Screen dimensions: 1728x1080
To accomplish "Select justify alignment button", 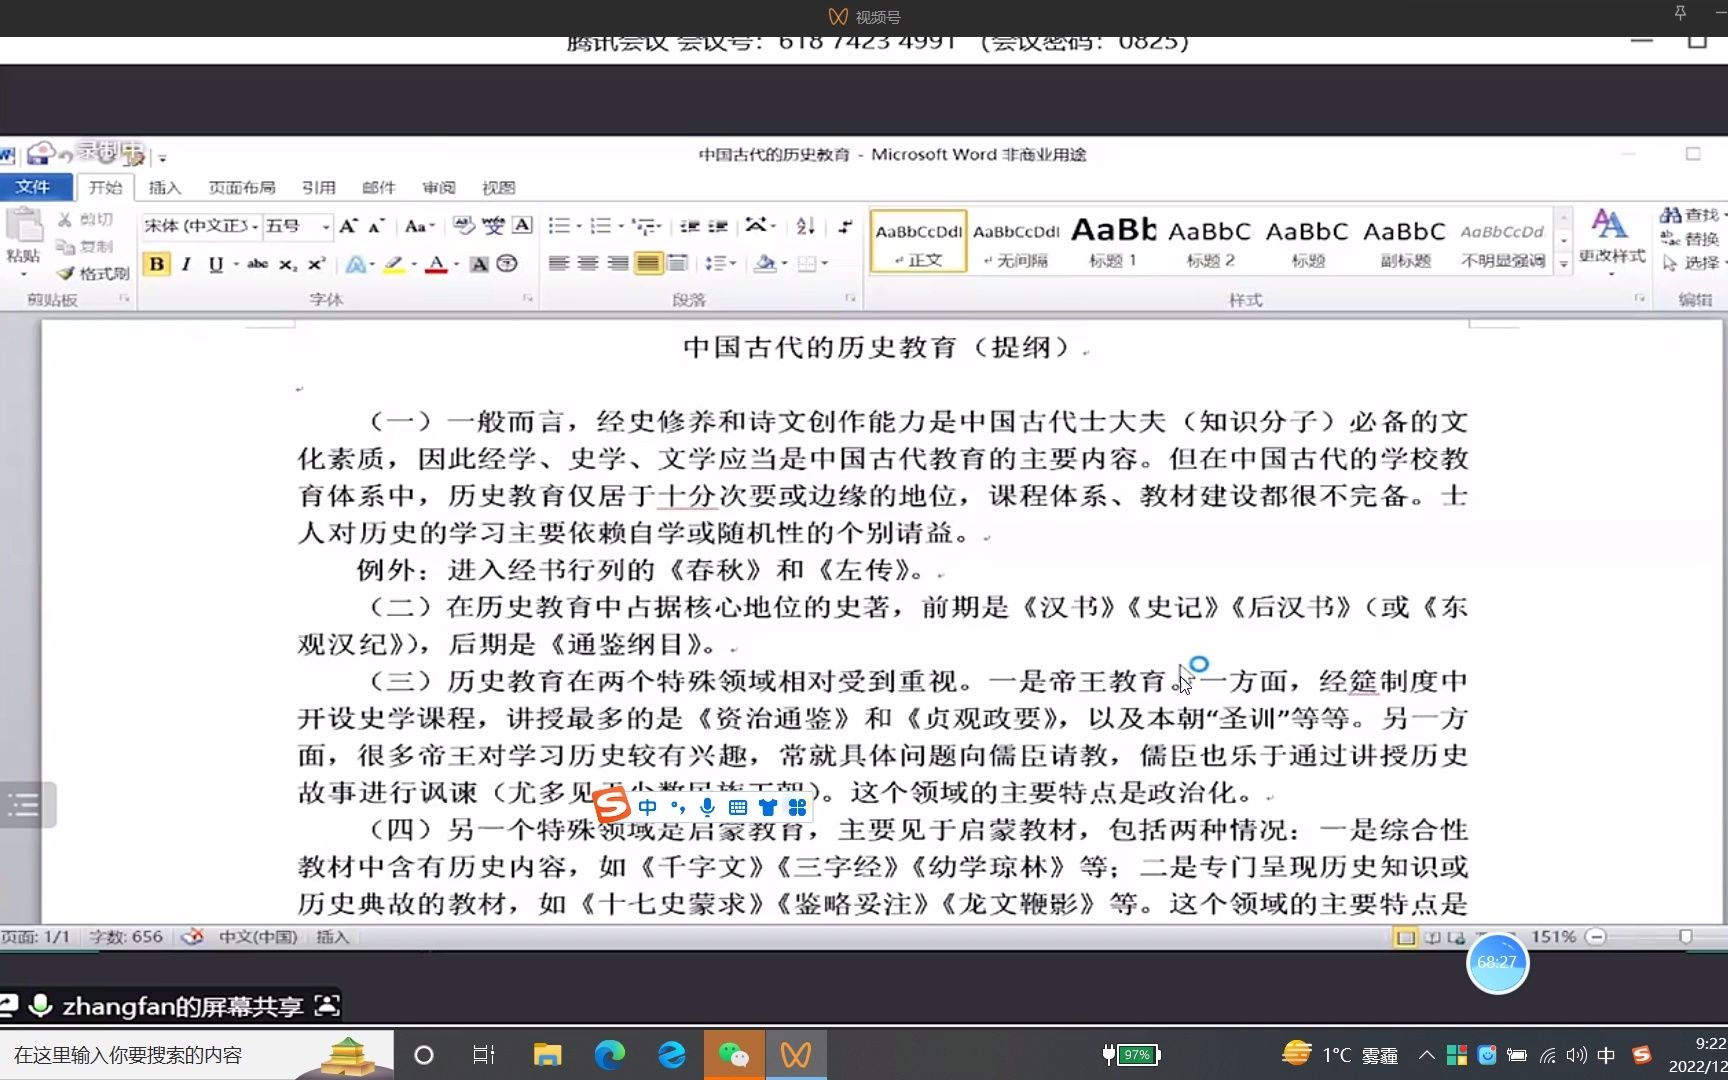I will pyautogui.click(x=648, y=263).
